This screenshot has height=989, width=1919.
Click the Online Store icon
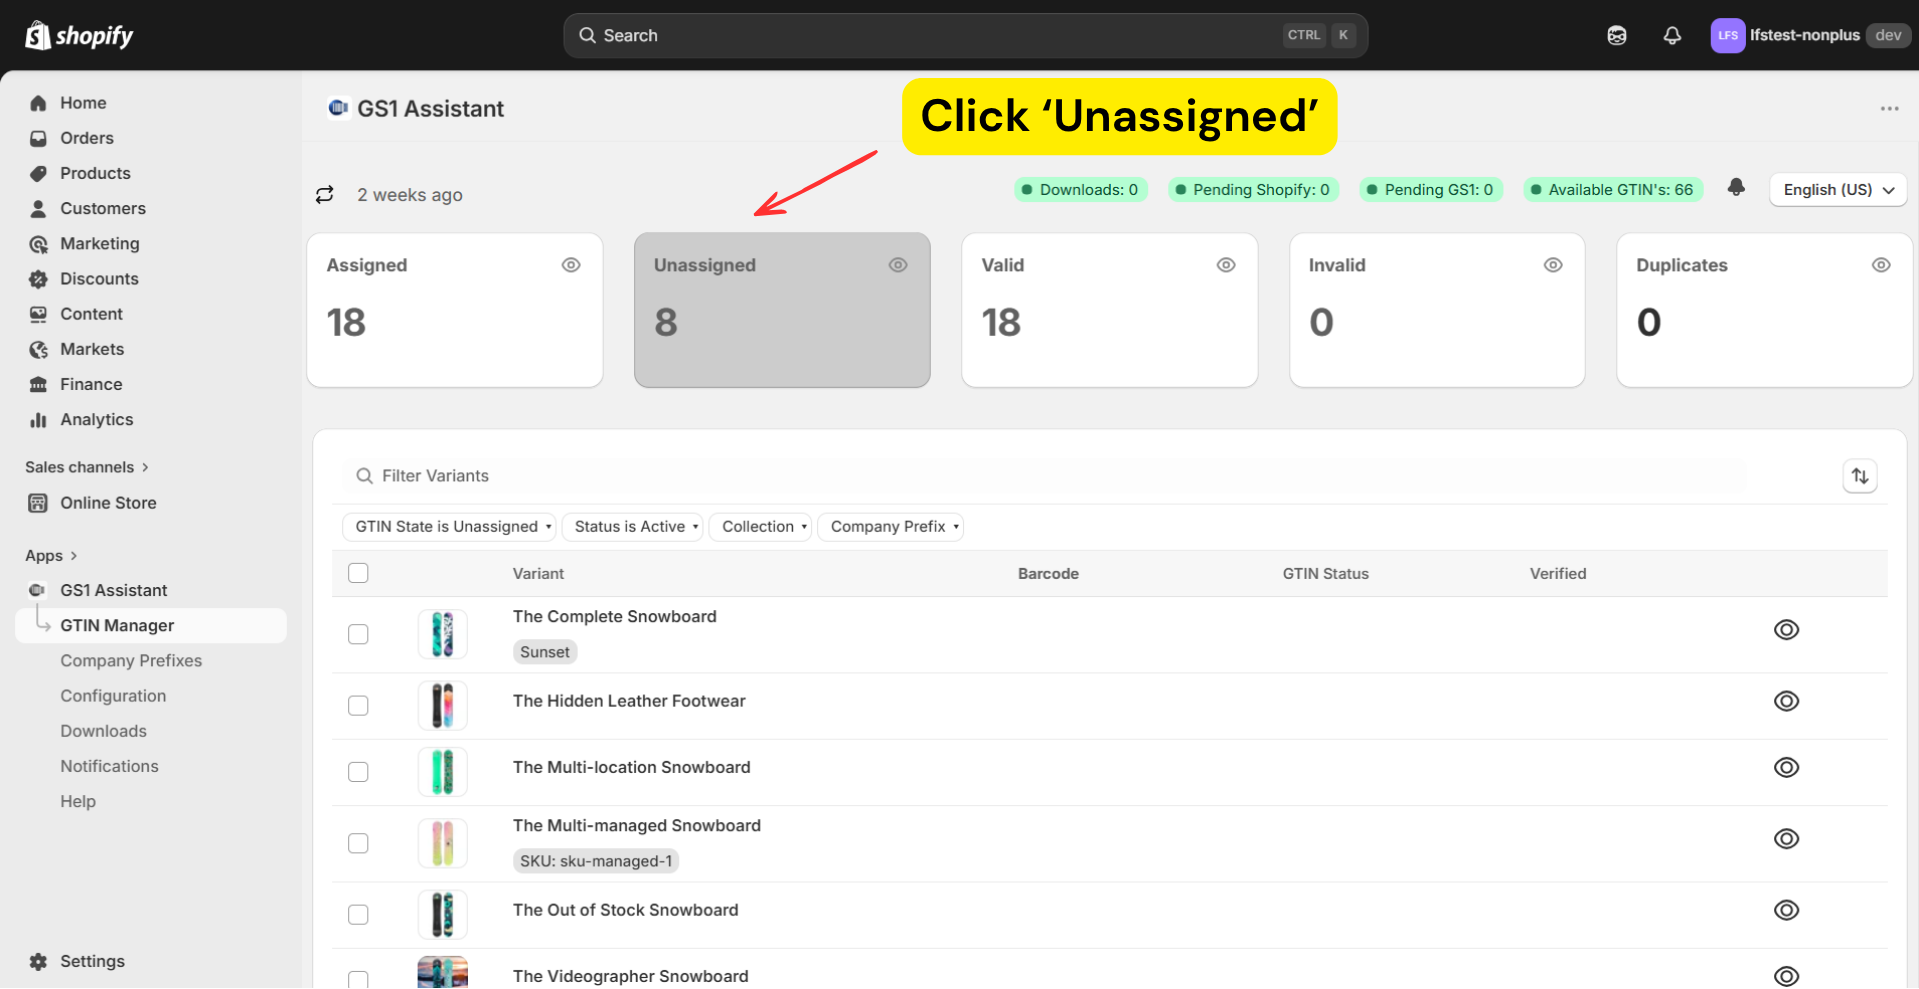coord(38,503)
